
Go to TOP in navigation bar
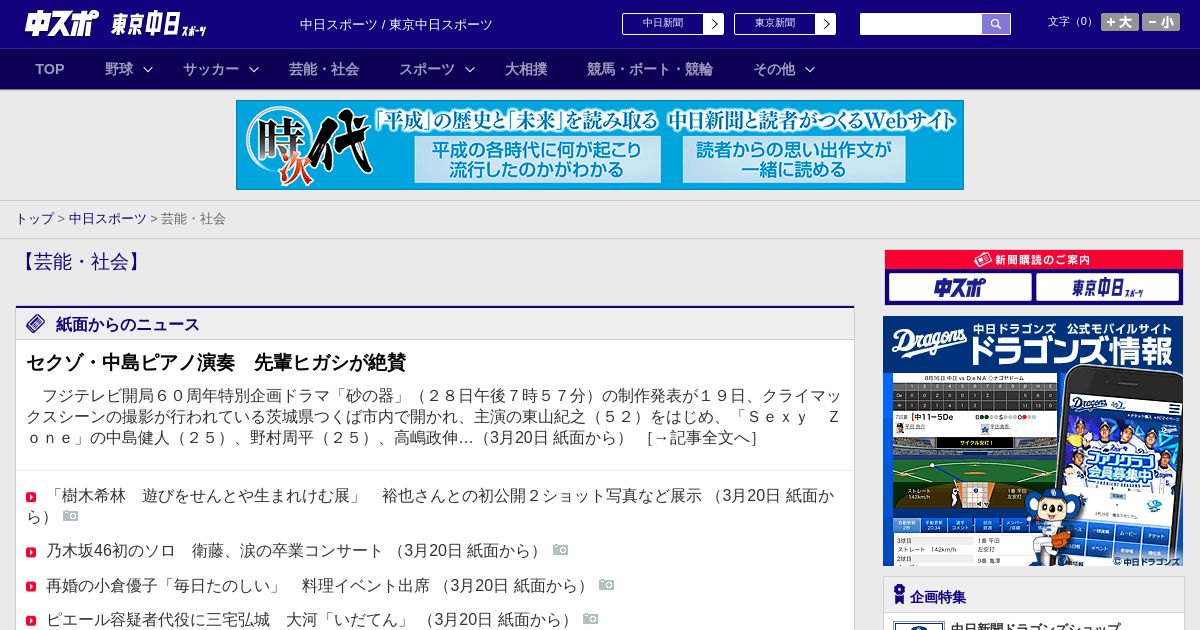point(50,69)
